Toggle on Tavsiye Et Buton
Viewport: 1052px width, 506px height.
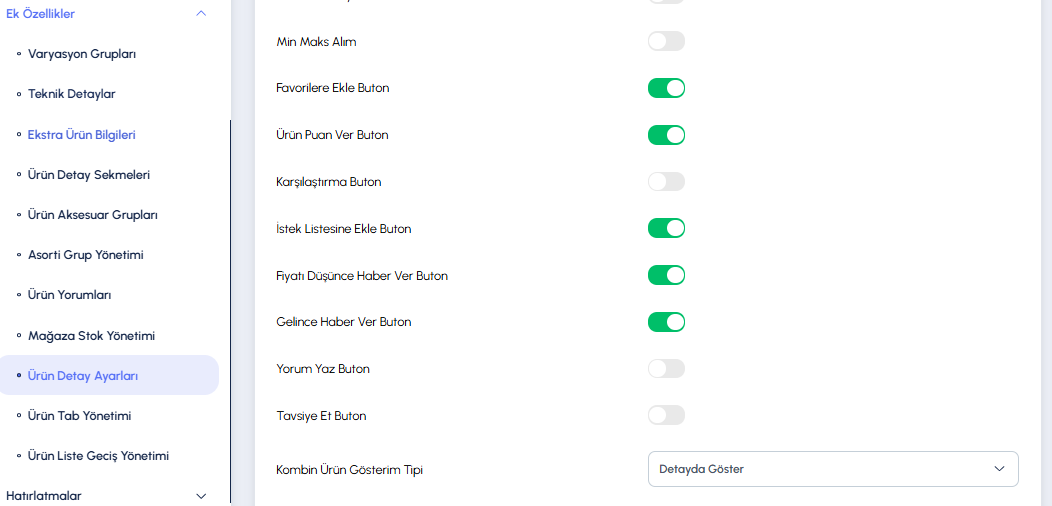click(666, 415)
